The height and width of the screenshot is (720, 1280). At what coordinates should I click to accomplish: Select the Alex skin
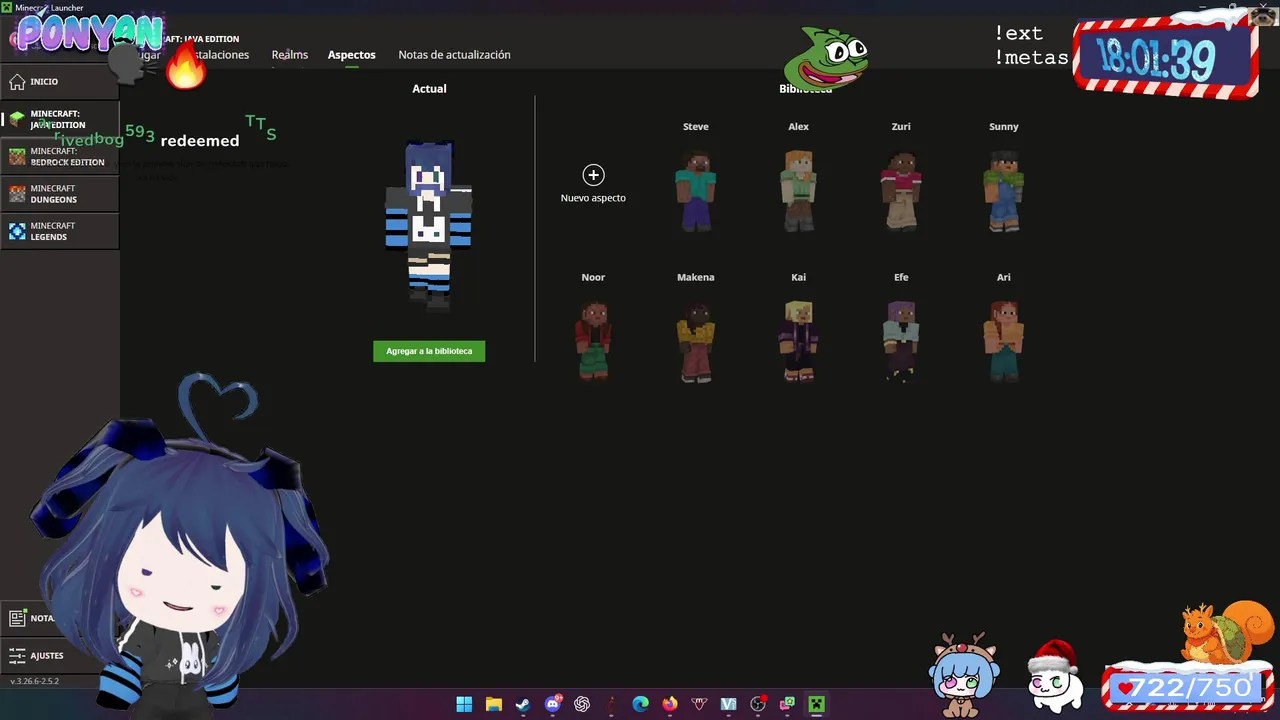point(798,190)
